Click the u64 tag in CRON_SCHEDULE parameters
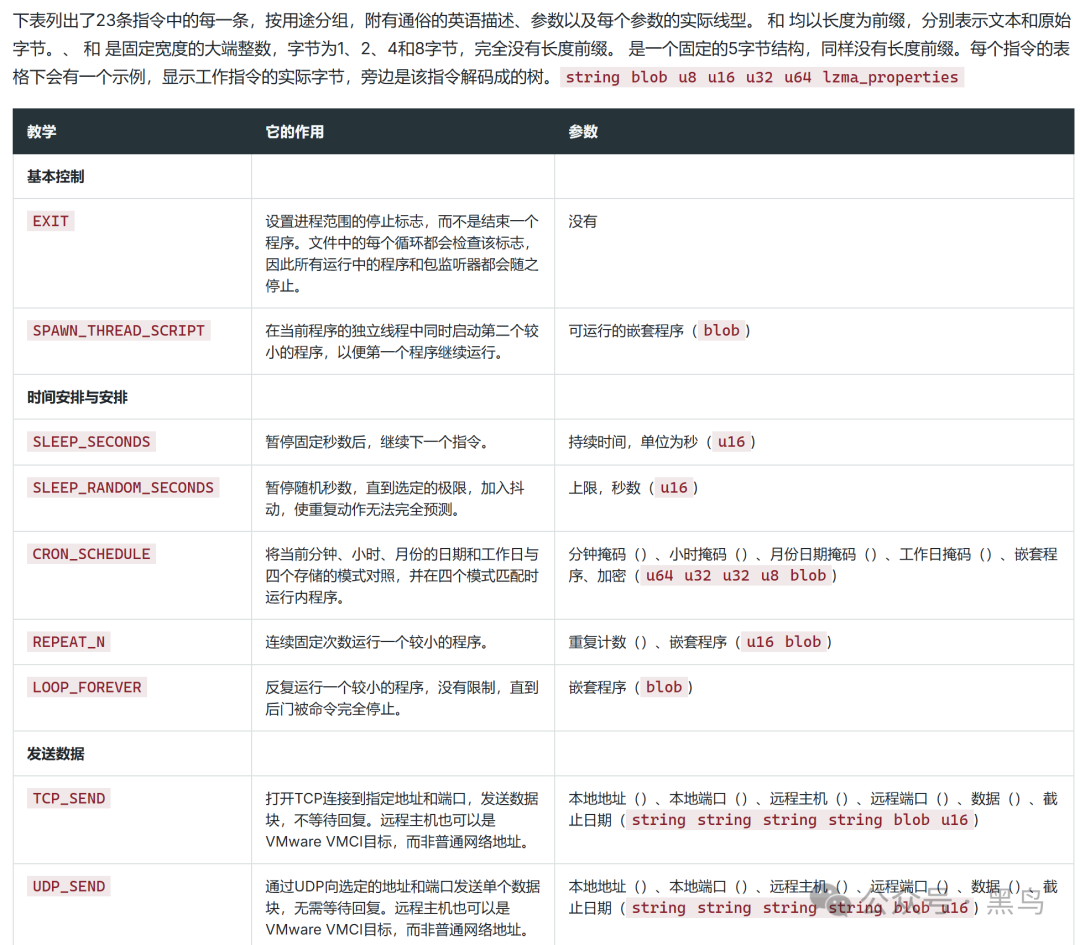The height and width of the screenshot is (945, 1080). [x=658, y=576]
